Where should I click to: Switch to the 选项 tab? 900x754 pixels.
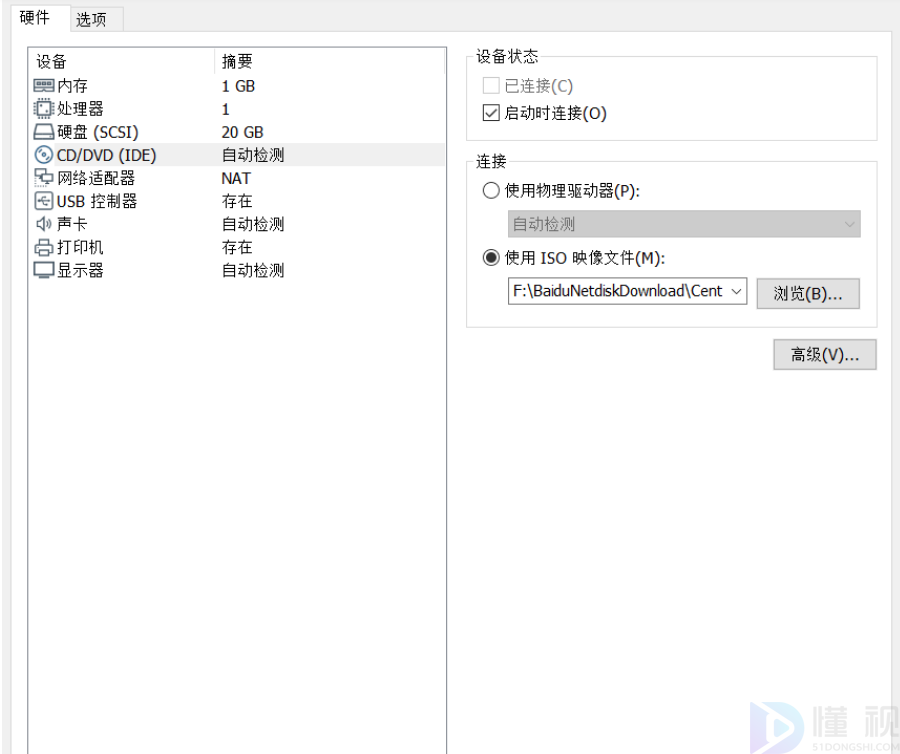click(x=91, y=19)
